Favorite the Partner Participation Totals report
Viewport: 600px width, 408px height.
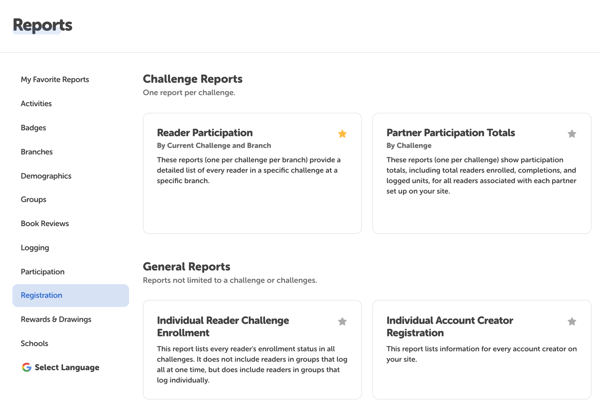point(572,134)
